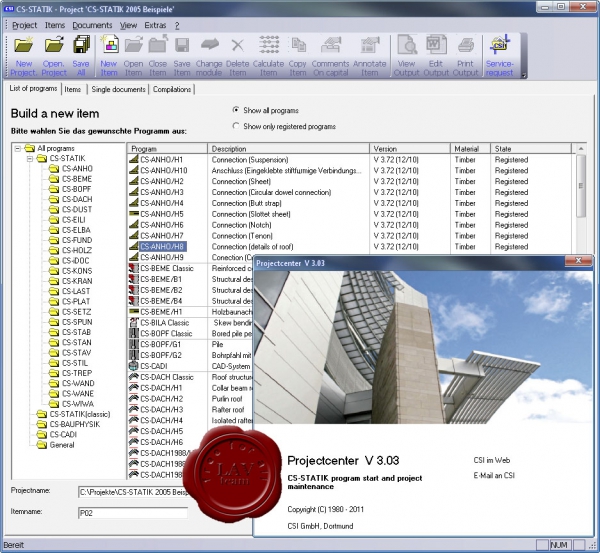Click the Change module arrow icon
This screenshot has width=600, height=553.
click(x=209, y=44)
